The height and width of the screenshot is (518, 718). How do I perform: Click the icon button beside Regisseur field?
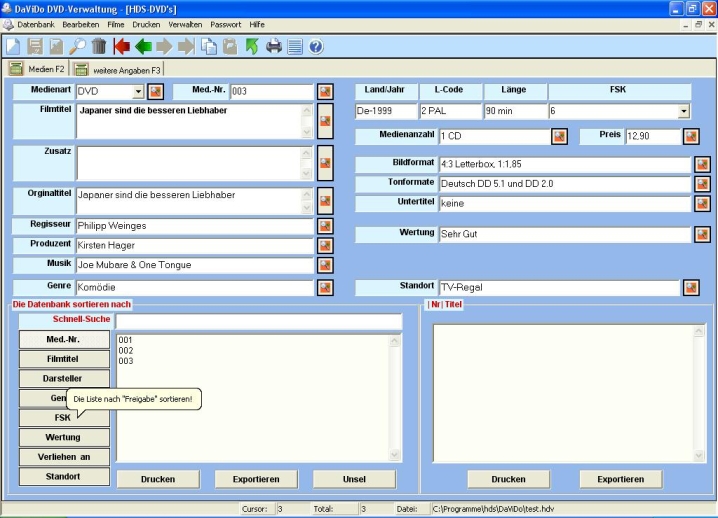325,226
